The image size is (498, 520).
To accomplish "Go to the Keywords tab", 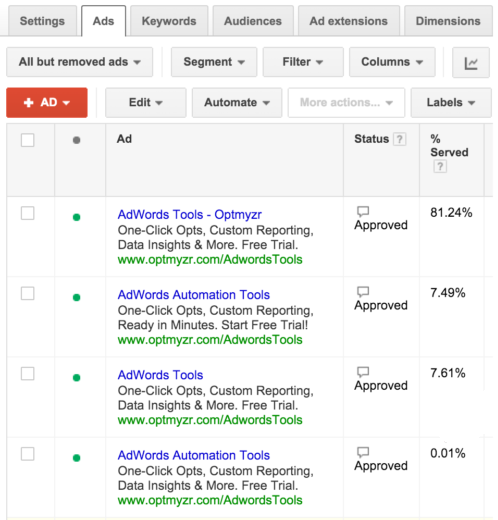I will (169, 21).
